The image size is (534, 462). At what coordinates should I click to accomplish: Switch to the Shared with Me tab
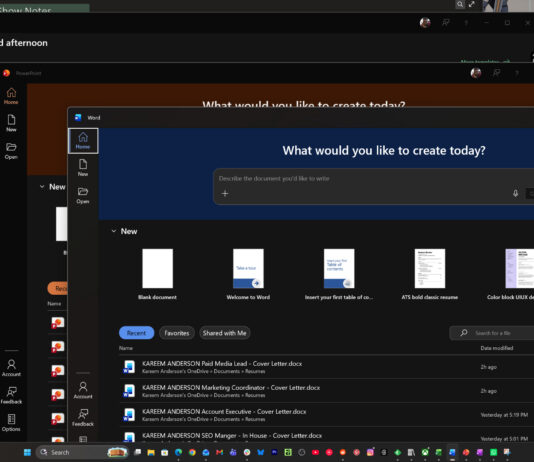(x=224, y=333)
